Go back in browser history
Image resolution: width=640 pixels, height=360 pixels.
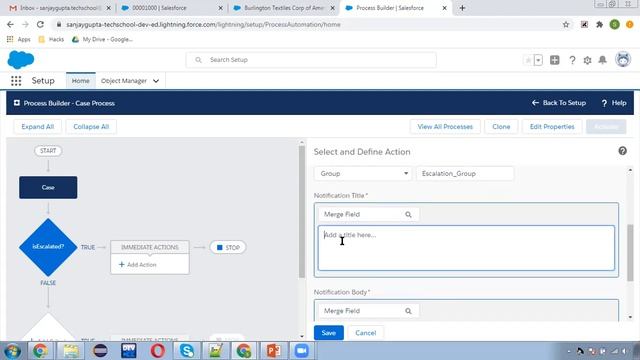(10, 24)
